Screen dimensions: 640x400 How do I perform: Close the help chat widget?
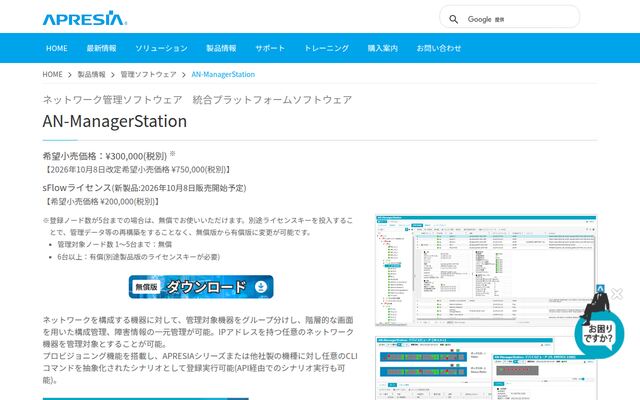pyautogui.click(x=617, y=293)
